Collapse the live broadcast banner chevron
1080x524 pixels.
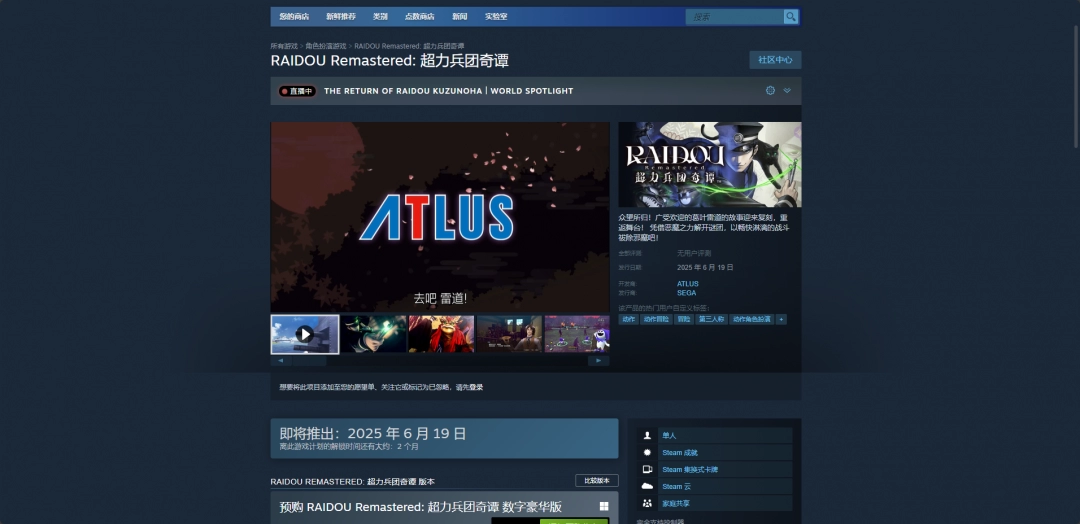(787, 91)
